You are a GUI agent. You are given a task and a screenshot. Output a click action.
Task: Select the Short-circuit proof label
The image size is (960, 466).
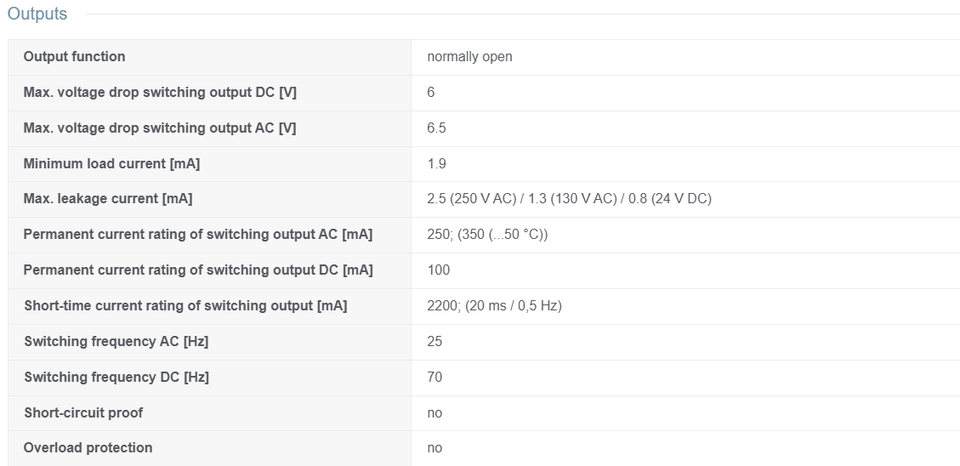click(83, 413)
